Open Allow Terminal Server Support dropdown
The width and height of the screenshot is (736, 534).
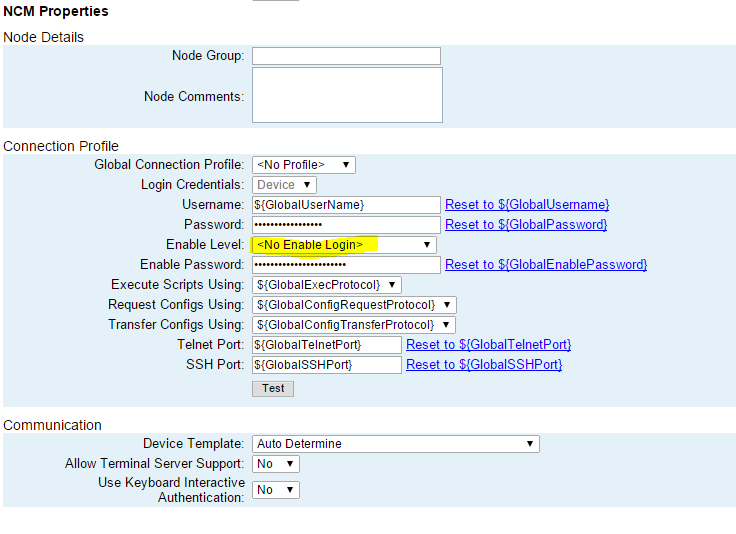click(276, 464)
